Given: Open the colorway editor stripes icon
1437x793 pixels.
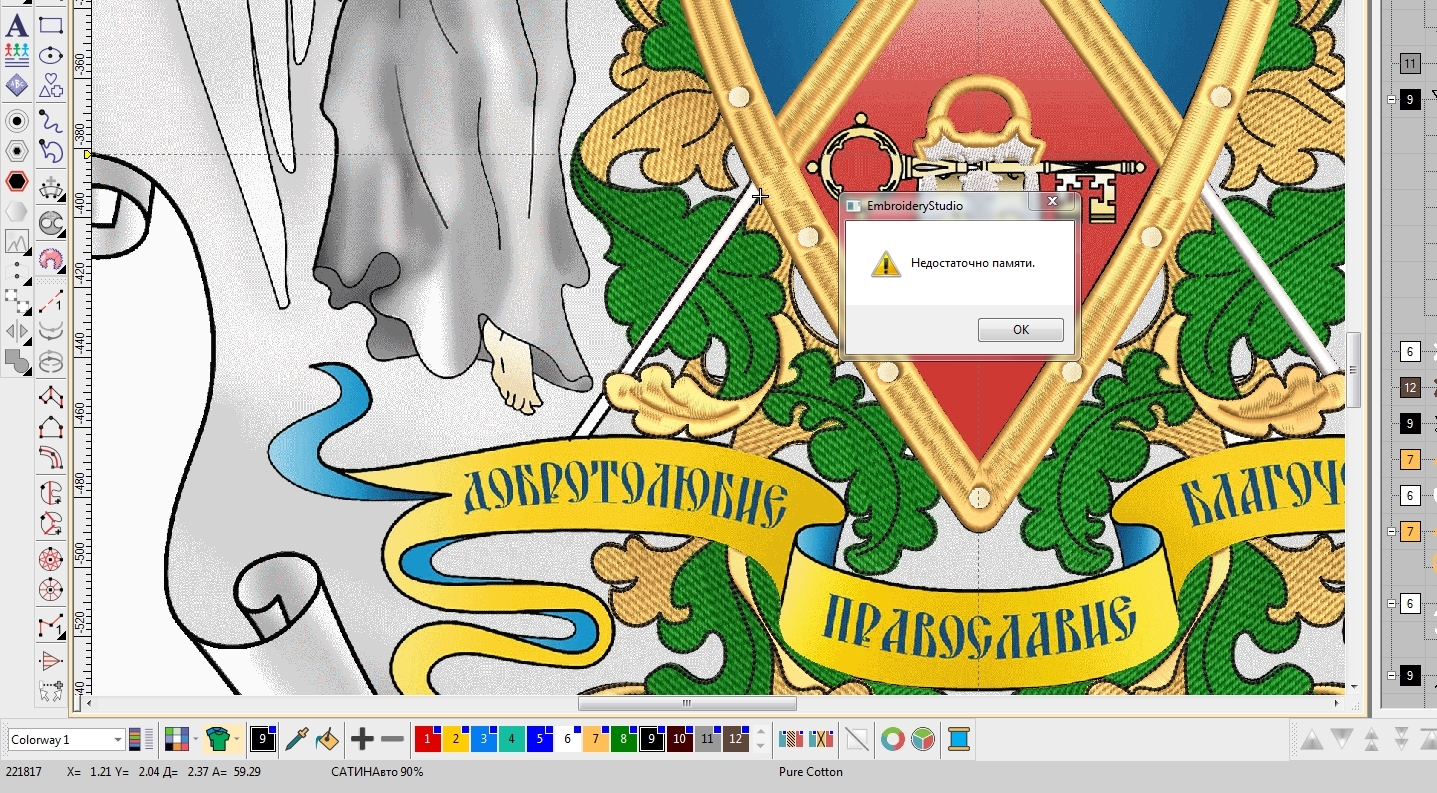Looking at the screenshot, I should coord(141,740).
